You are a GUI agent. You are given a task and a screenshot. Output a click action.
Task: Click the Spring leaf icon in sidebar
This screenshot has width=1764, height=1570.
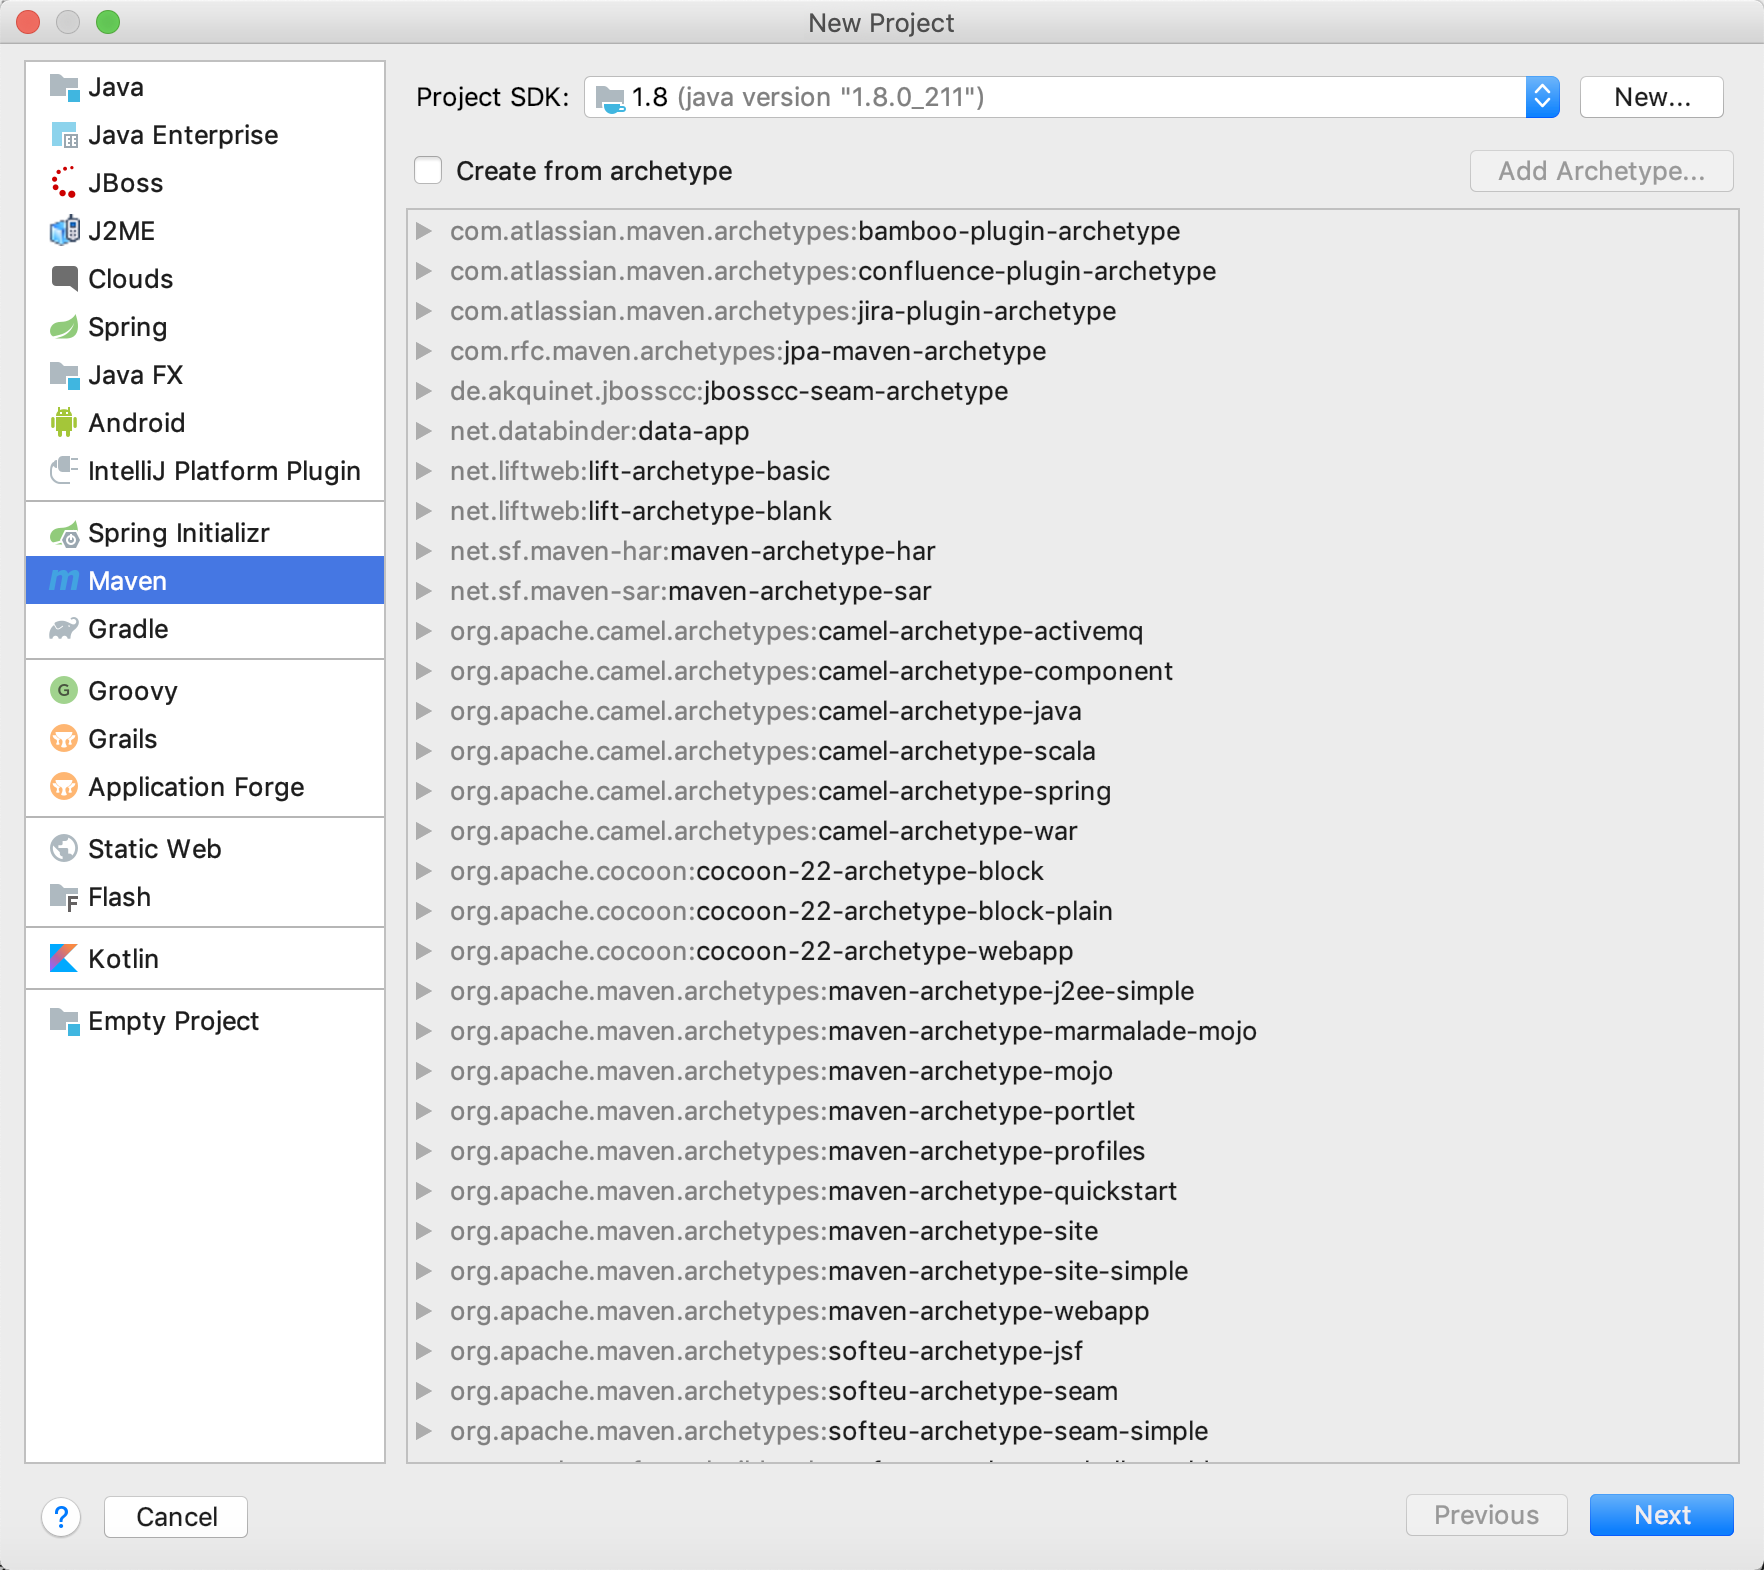[x=64, y=327]
